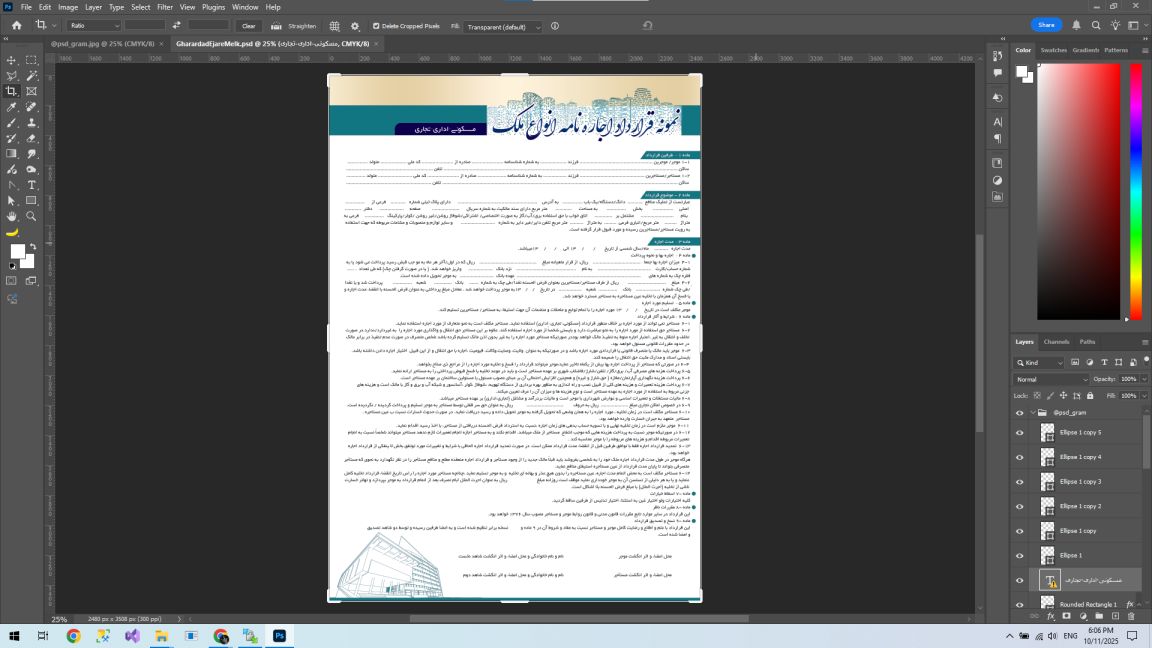This screenshot has width=1152, height=648.
Task: Click the Share button
Action: pos(1045,25)
